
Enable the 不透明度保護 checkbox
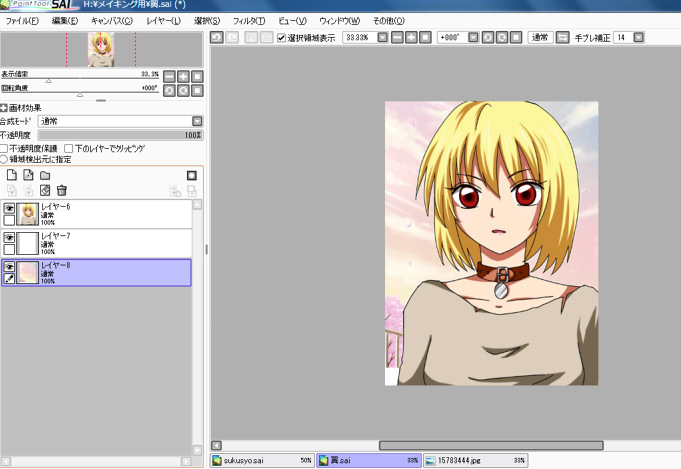pyautogui.click(x=4, y=149)
